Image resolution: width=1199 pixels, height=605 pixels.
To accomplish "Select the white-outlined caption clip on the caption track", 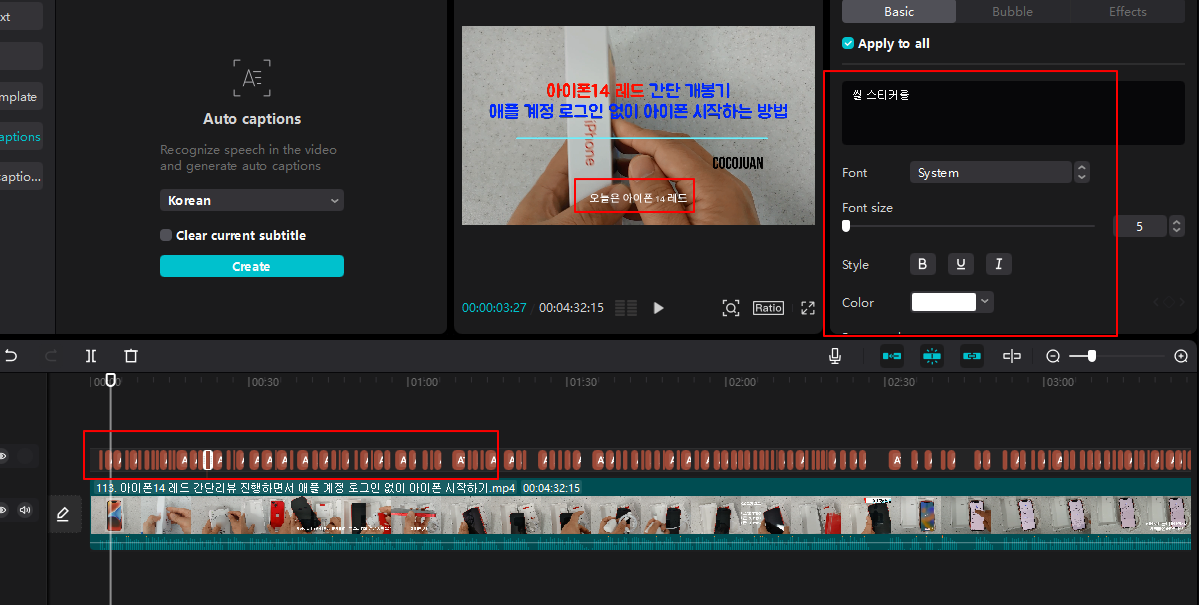I will coord(207,460).
